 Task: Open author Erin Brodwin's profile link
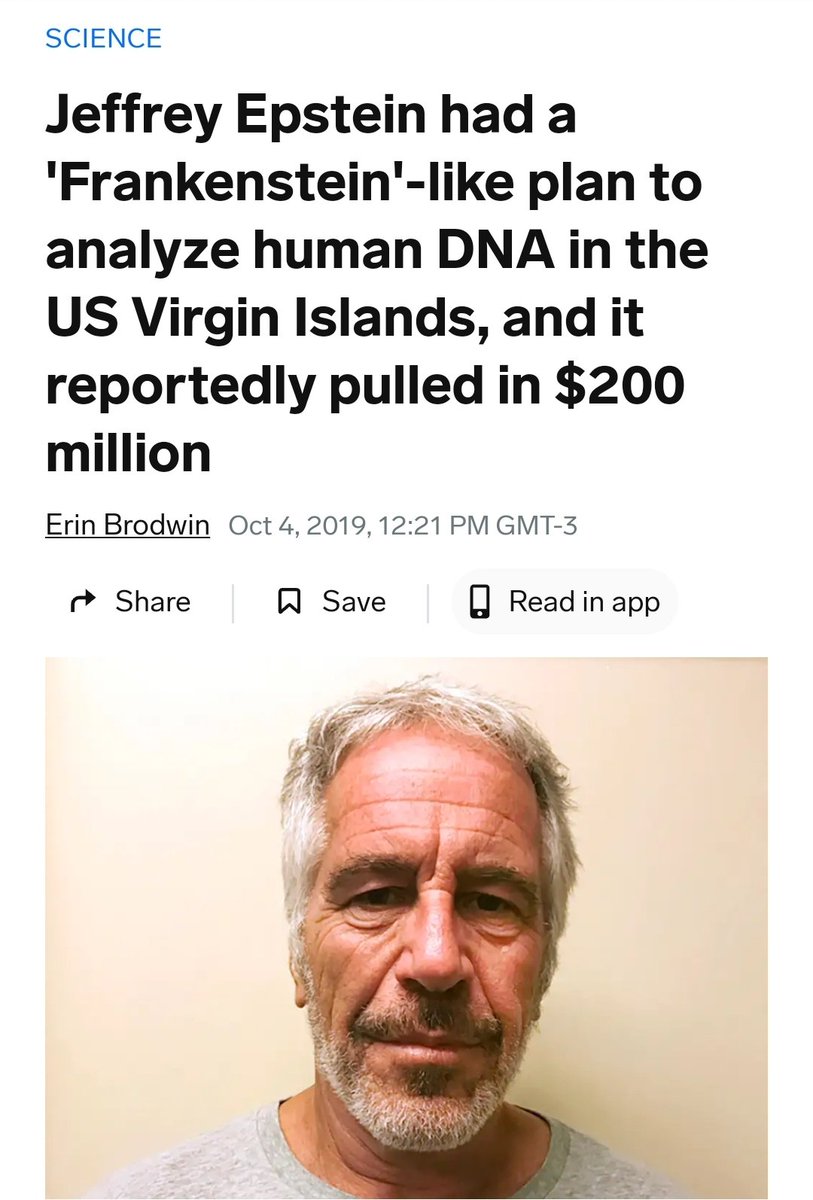pyautogui.click(x=127, y=525)
